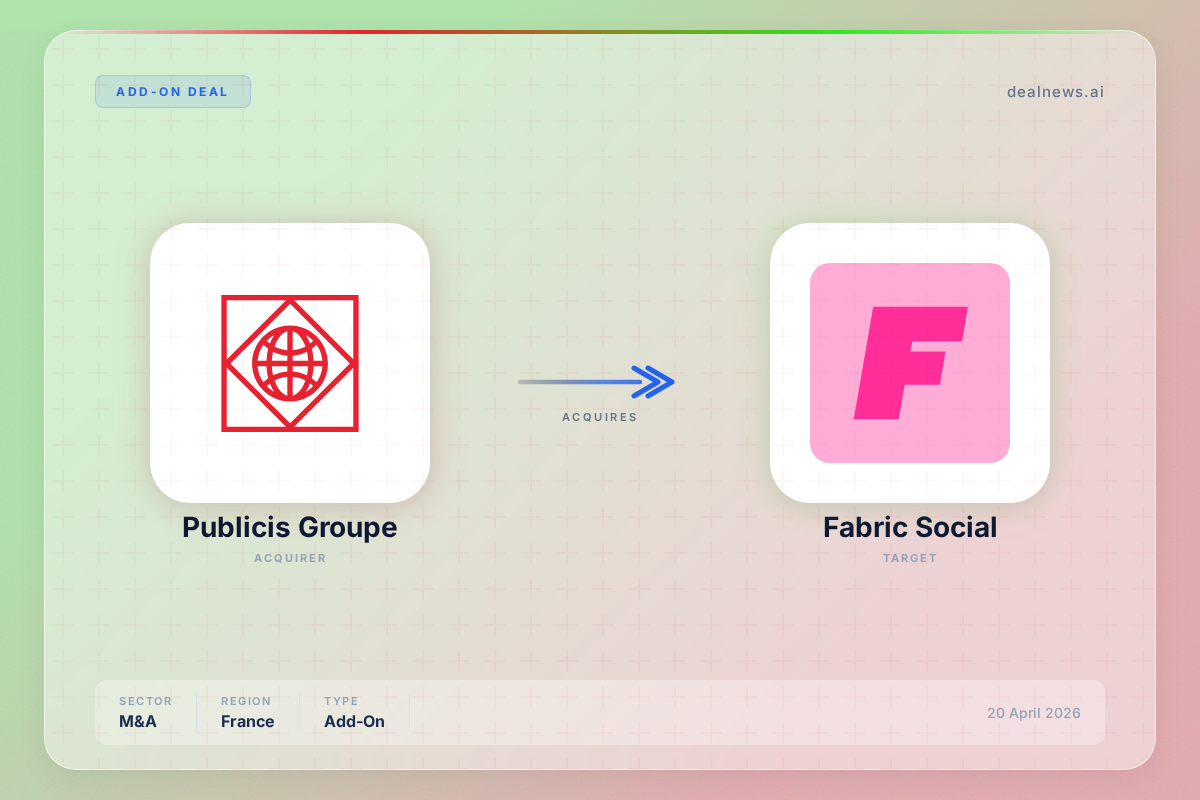Click the M&A sector value
The image size is (1200, 800).
138,721
